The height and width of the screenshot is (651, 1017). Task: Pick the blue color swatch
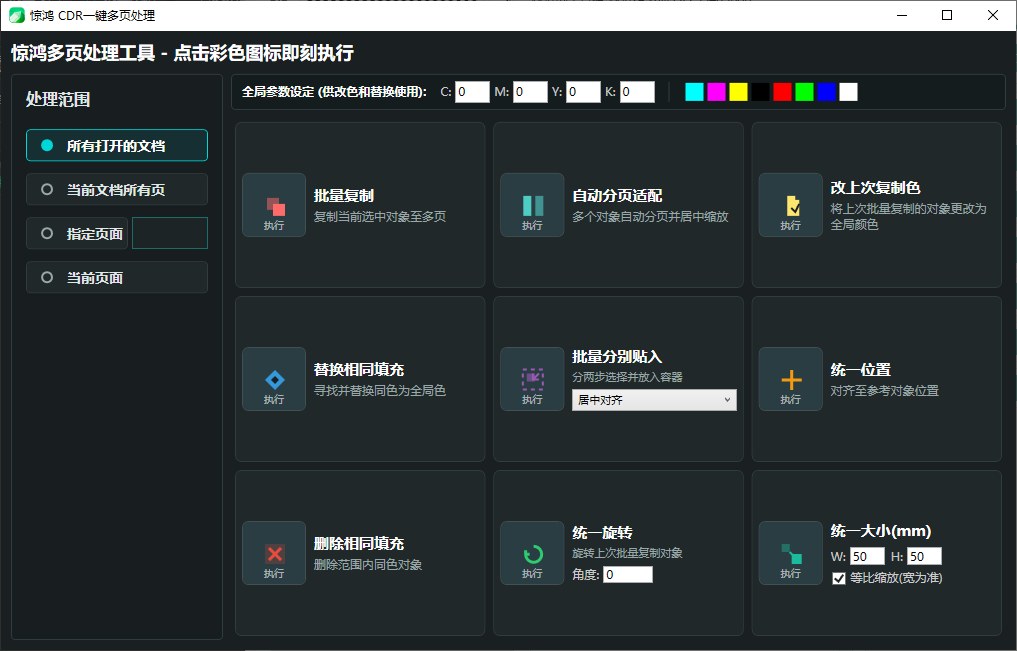826,92
